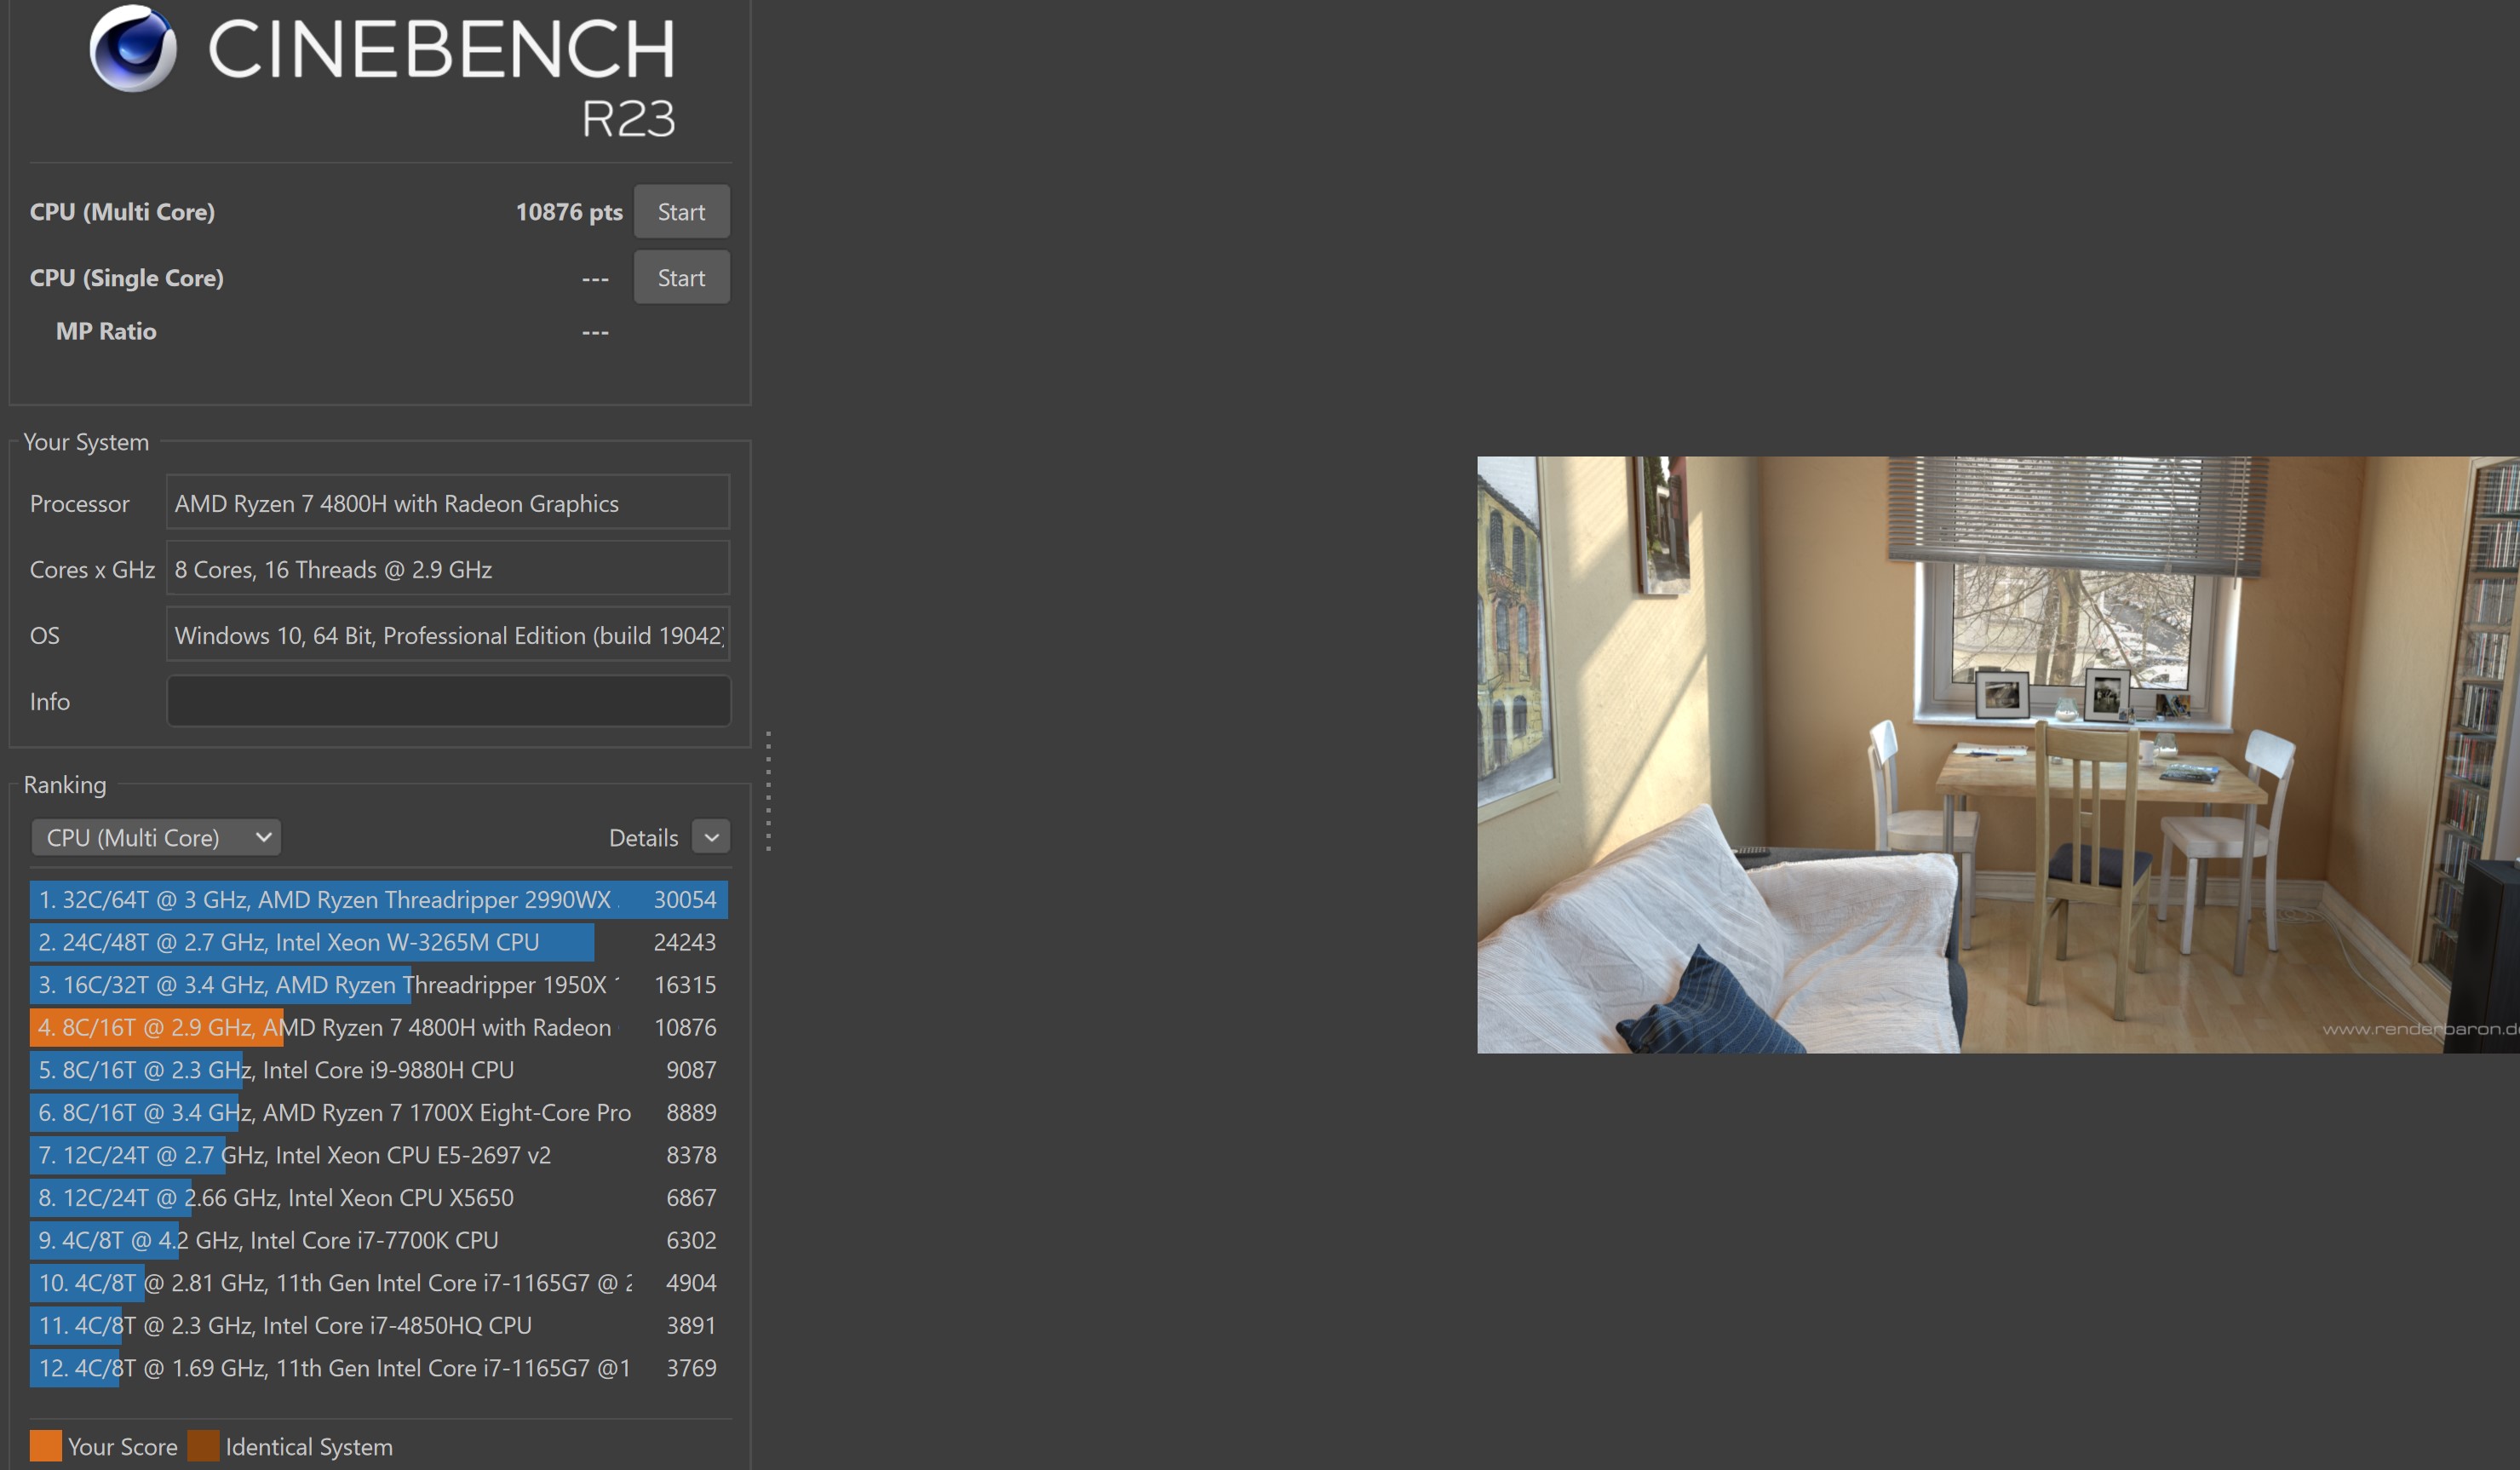Image resolution: width=2520 pixels, height=1470 pixels.
Task: Start the CPU (Multi Core) benchmark
Action: pos(681,212)
